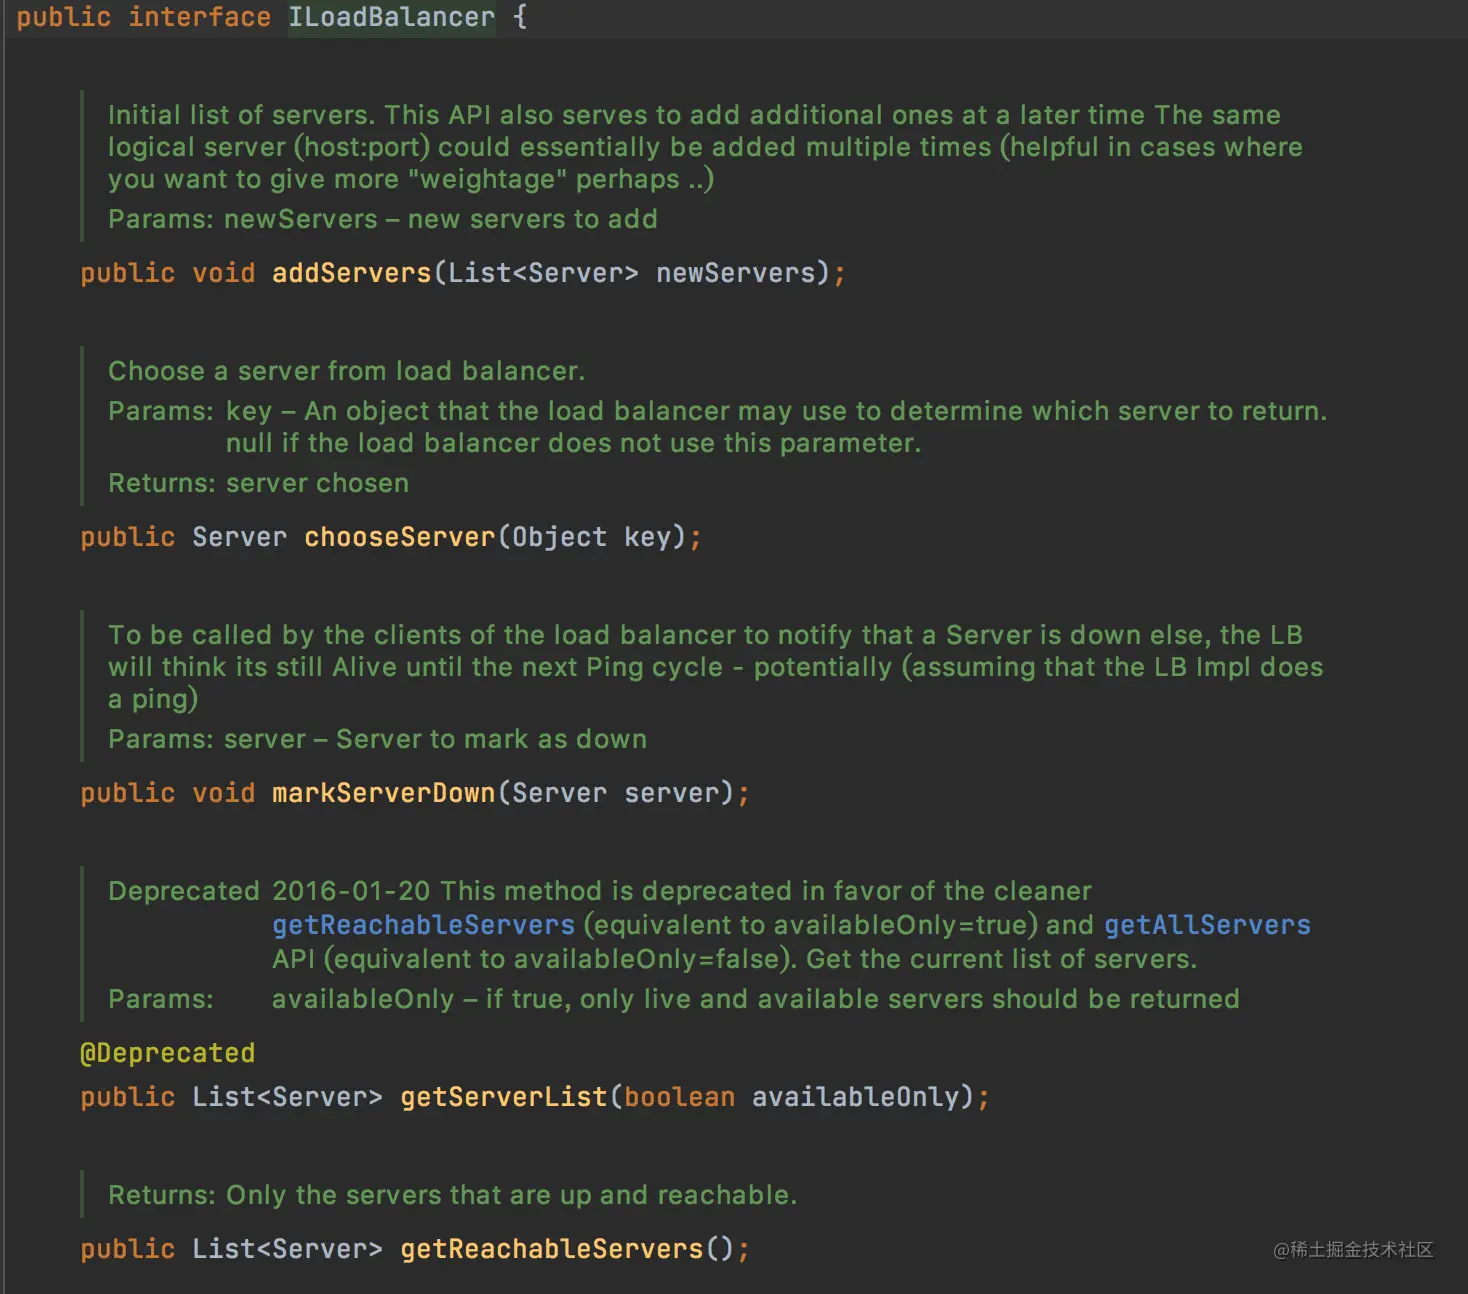The height and width of the screenshot is (1294, 1468).
Task: Click the getAllServers link in doc comment
Action: [x=1206, y=925]
